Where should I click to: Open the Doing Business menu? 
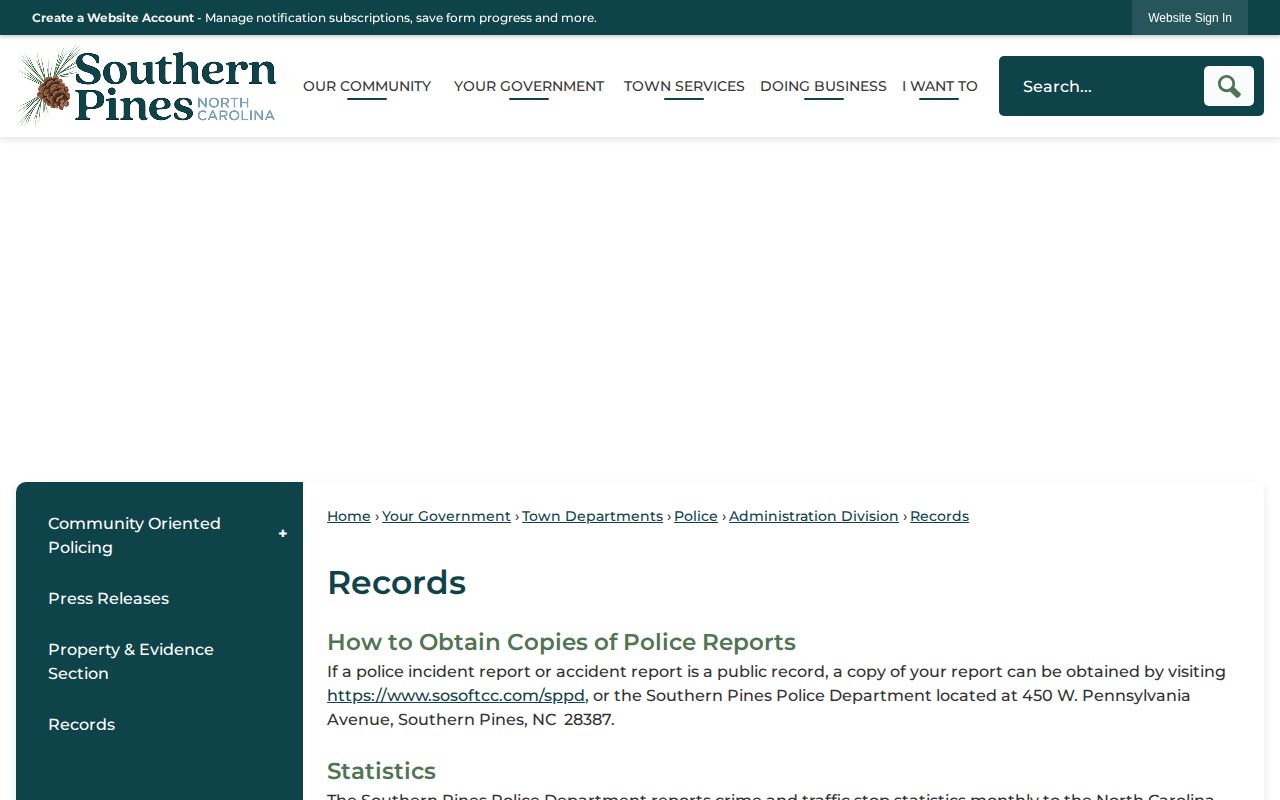(823, 86)
